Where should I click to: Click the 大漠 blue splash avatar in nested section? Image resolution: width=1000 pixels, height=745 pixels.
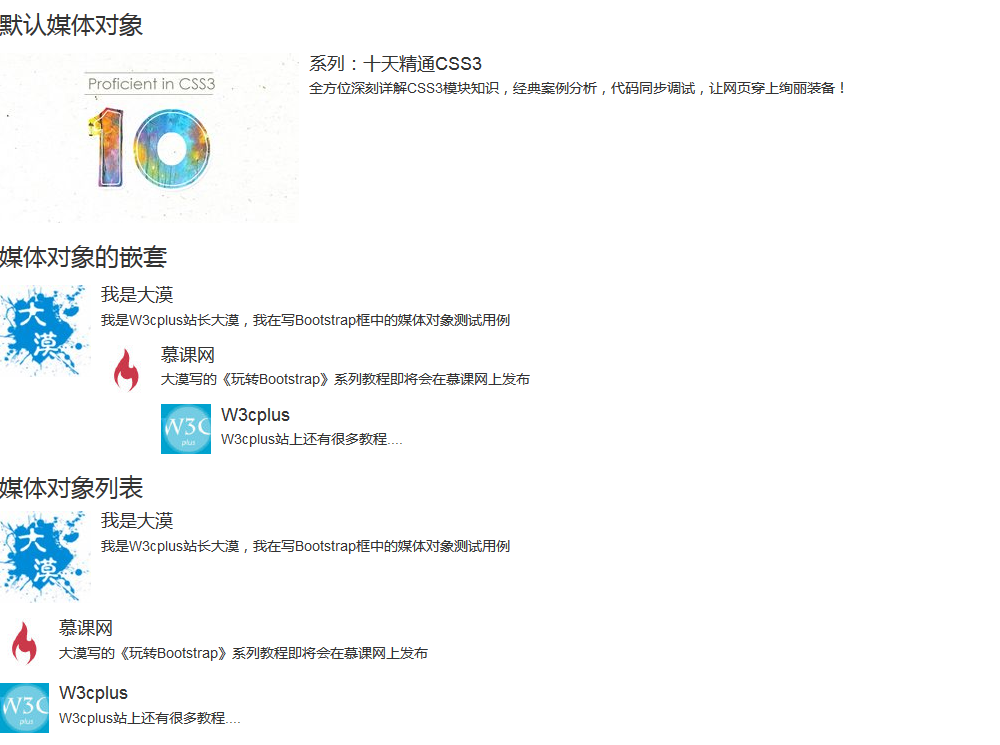coord(45,330)
